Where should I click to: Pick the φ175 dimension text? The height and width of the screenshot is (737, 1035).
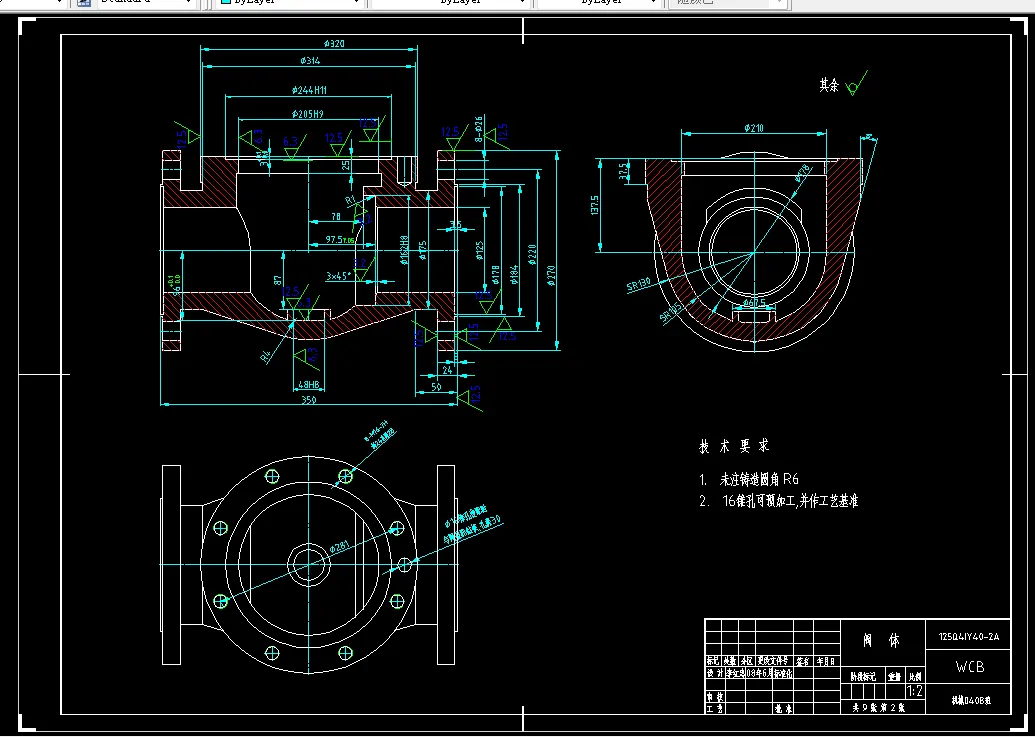pos(423,251)
